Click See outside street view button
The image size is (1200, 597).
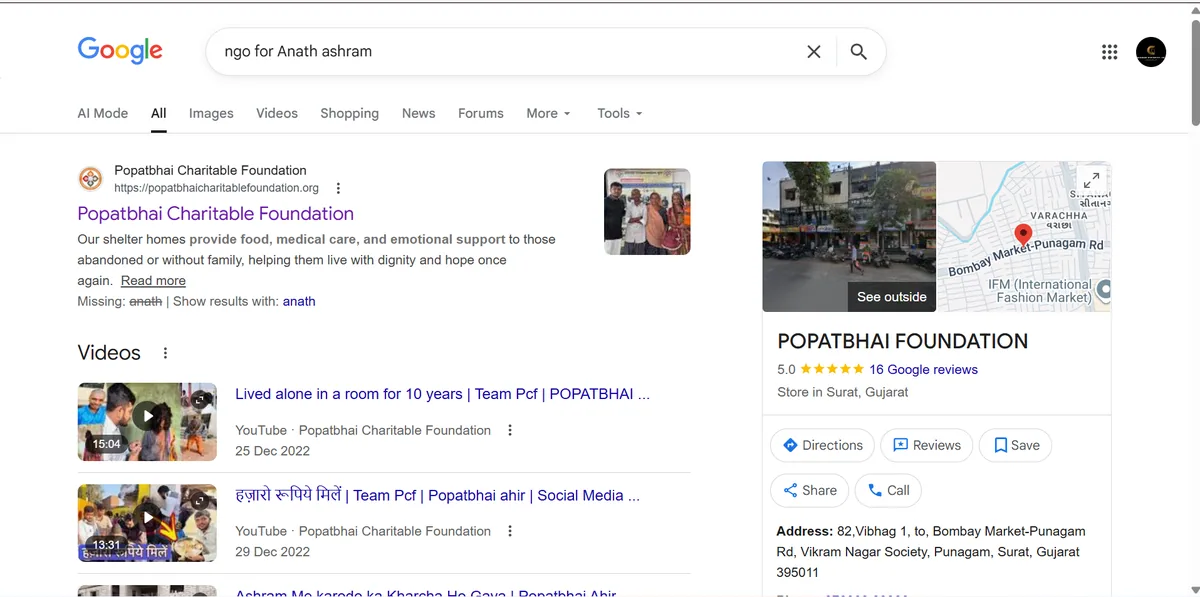pos(891,297)
